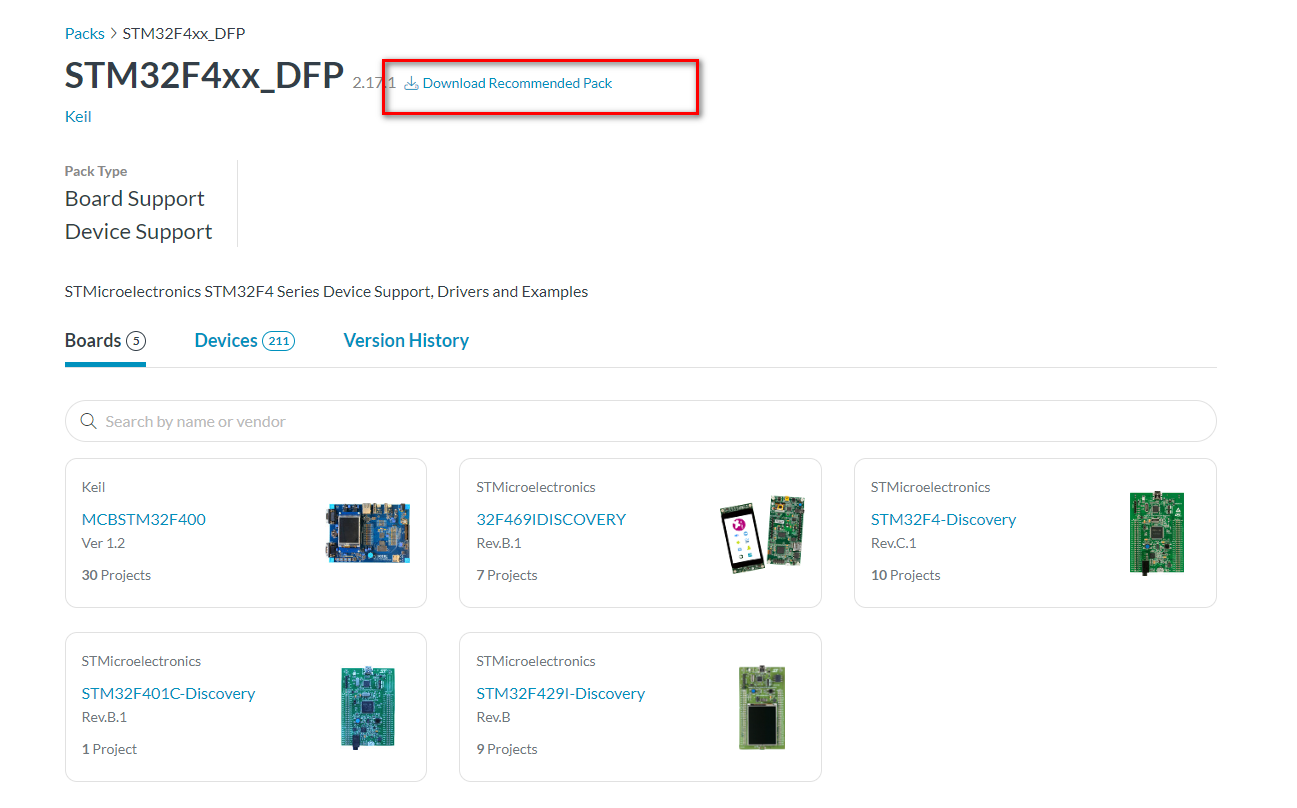
Task: Open the 32F469IDISCOVERY board link
Action: tap(551, 519)
